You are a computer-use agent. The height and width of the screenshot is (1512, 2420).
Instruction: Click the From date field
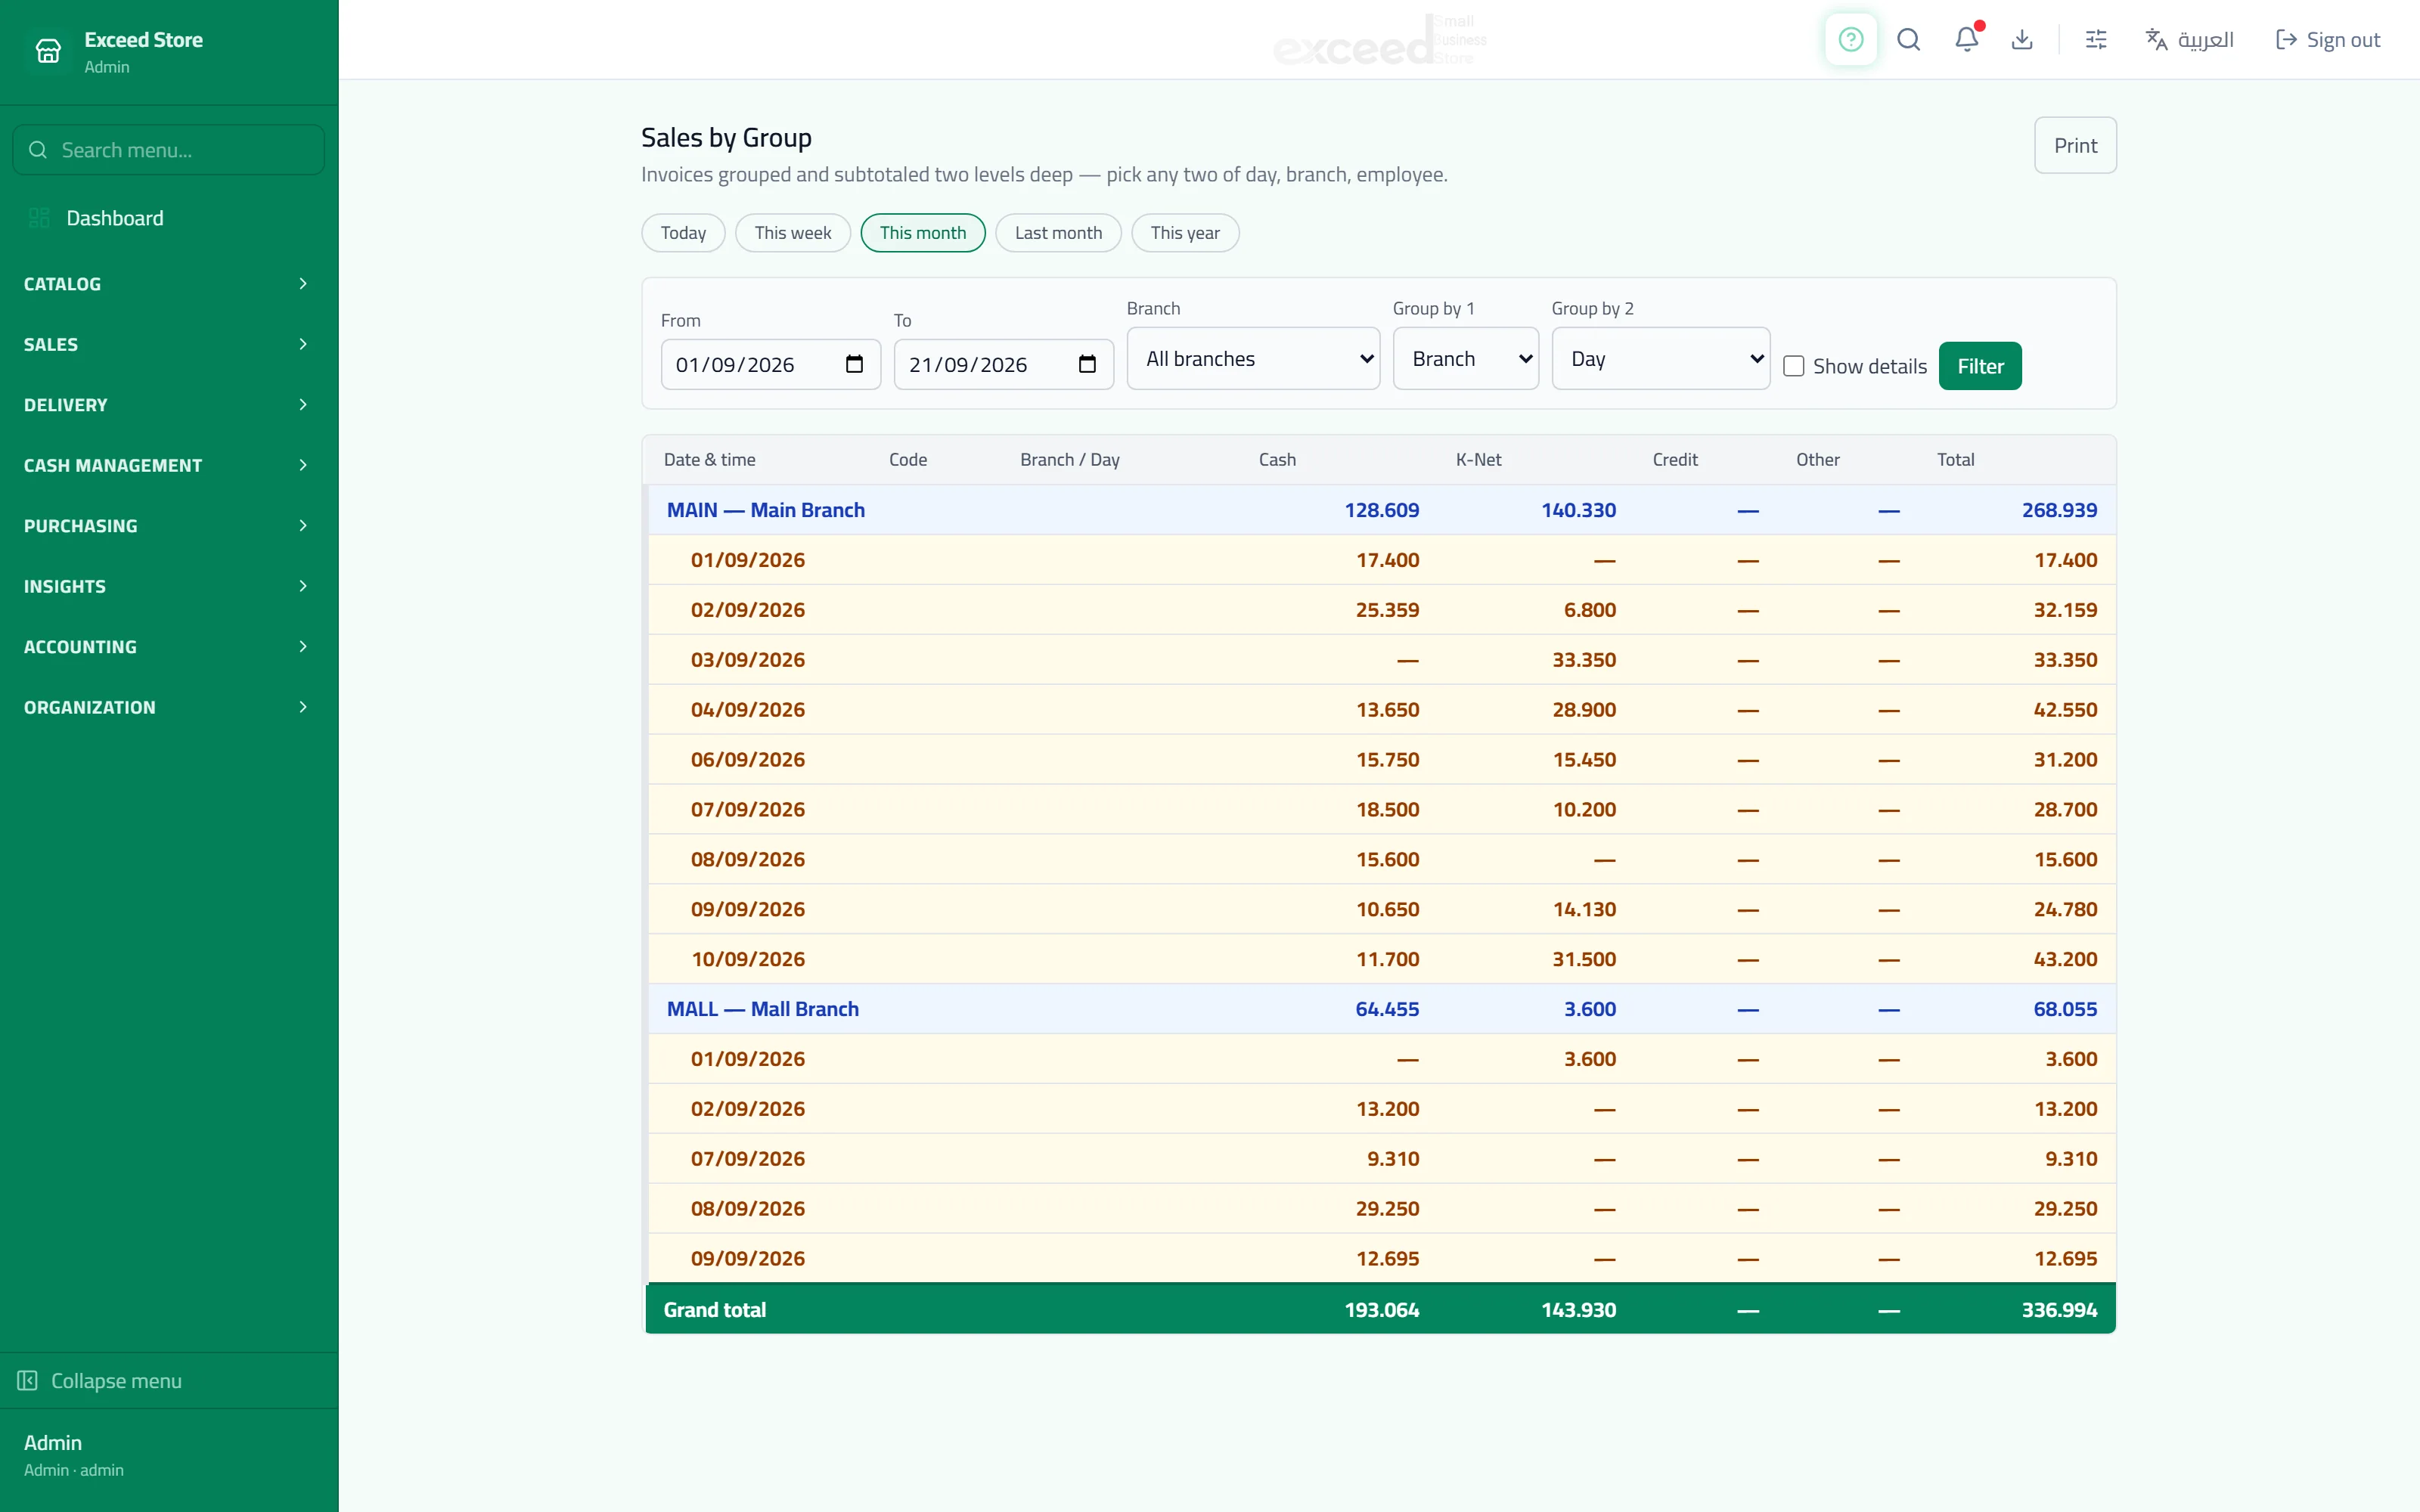[x=770, y=364]
